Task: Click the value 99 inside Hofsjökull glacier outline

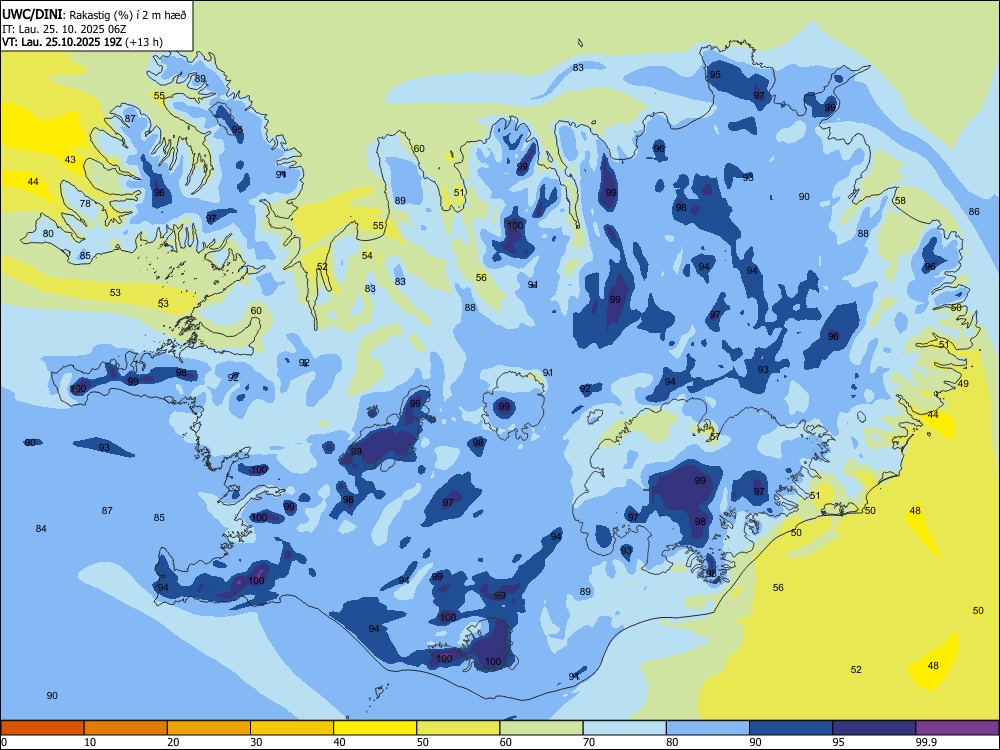Action: coord(504,406)
